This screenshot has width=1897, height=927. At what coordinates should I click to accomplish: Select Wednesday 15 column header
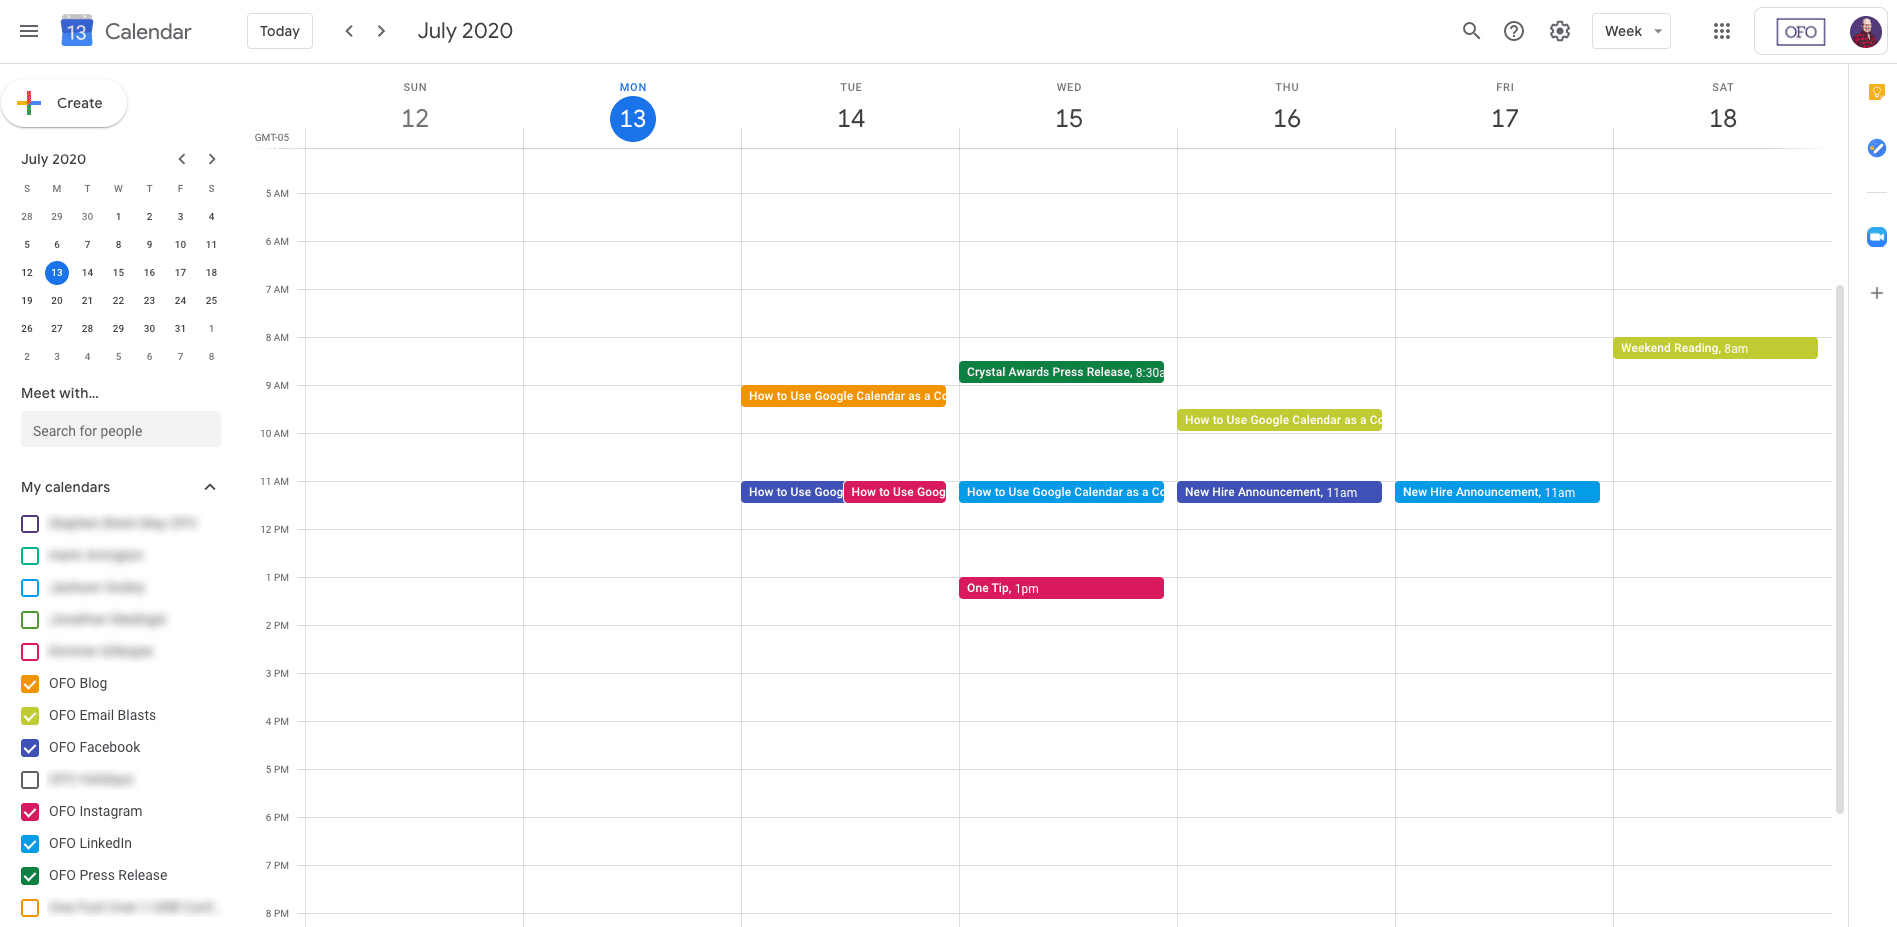[1068, 118]
